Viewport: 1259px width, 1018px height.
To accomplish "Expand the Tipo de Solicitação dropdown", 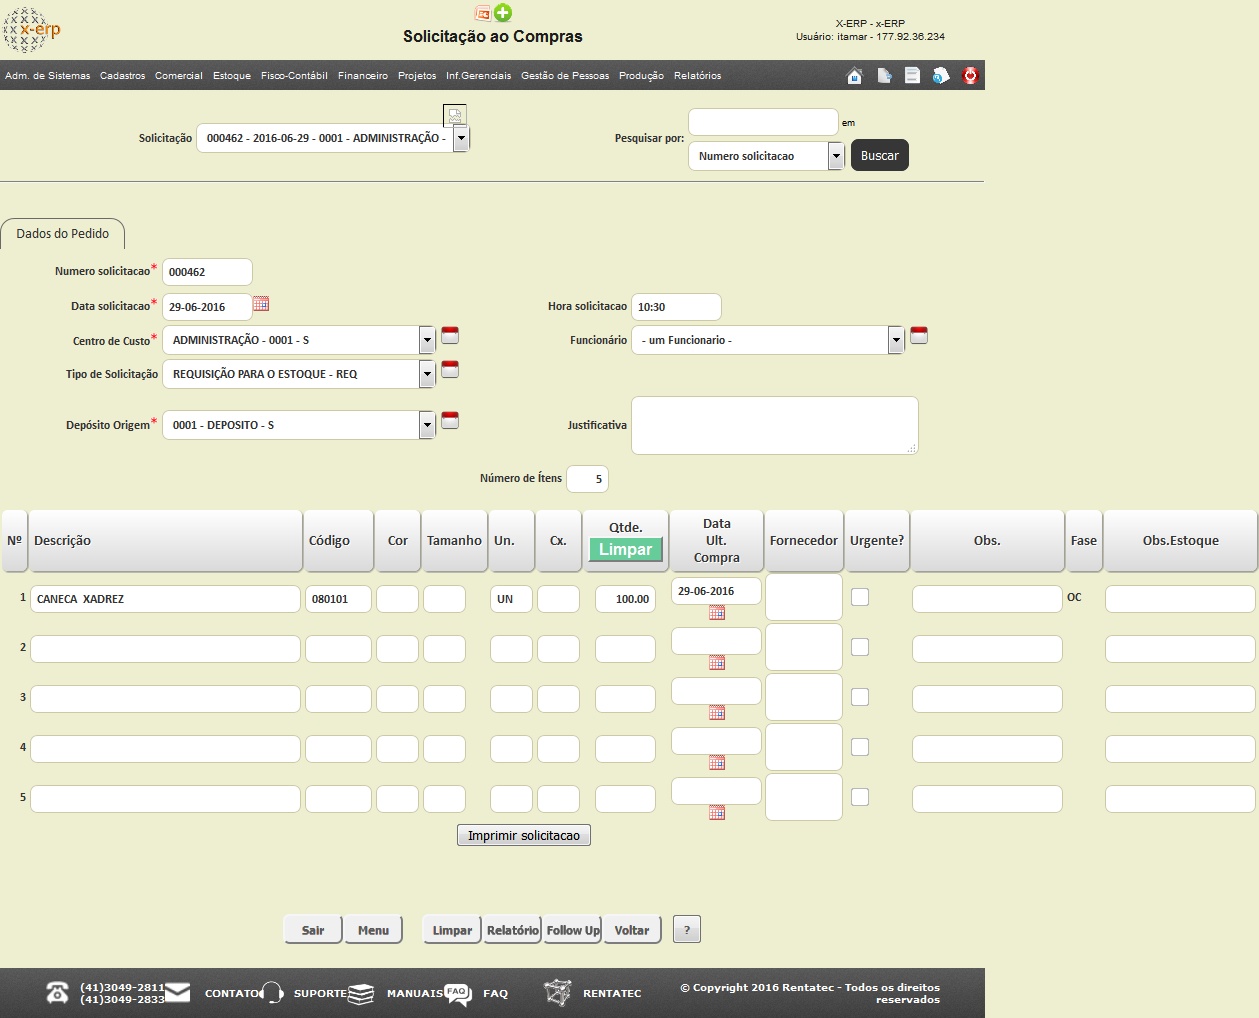I will pos(427,374).
